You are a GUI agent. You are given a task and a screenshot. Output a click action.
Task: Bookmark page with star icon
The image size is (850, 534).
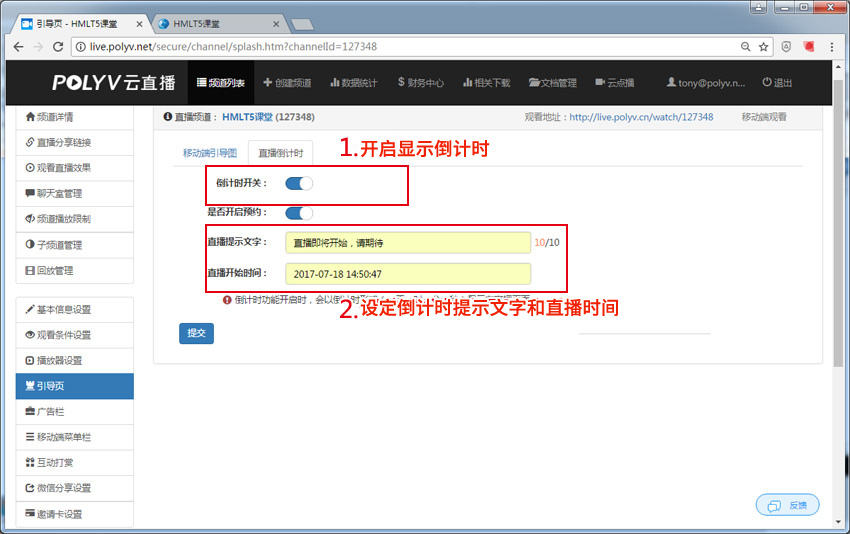(764, 47)
